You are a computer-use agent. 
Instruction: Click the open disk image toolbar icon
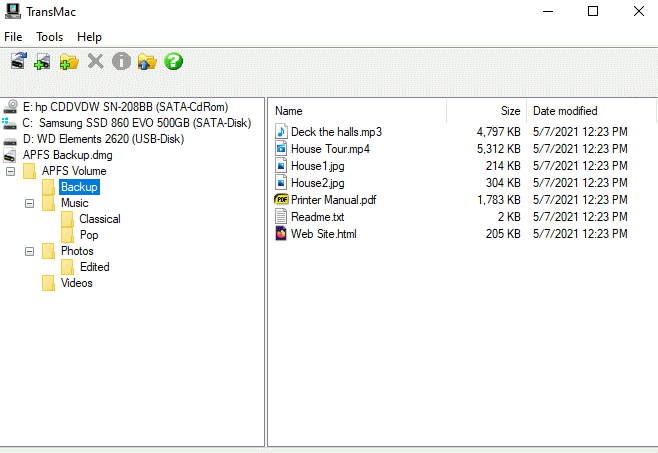point(43,62)
